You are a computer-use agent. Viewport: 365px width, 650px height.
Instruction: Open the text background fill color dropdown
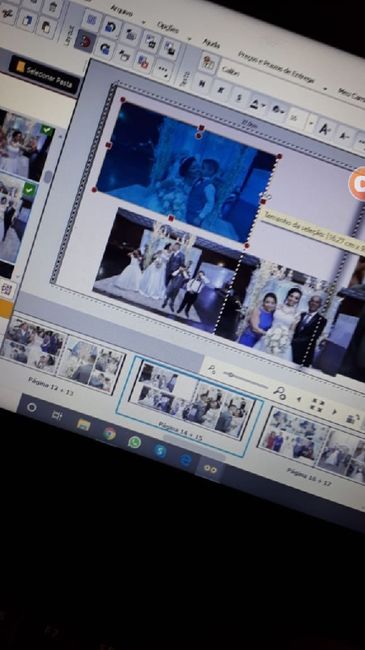point(277,110)
